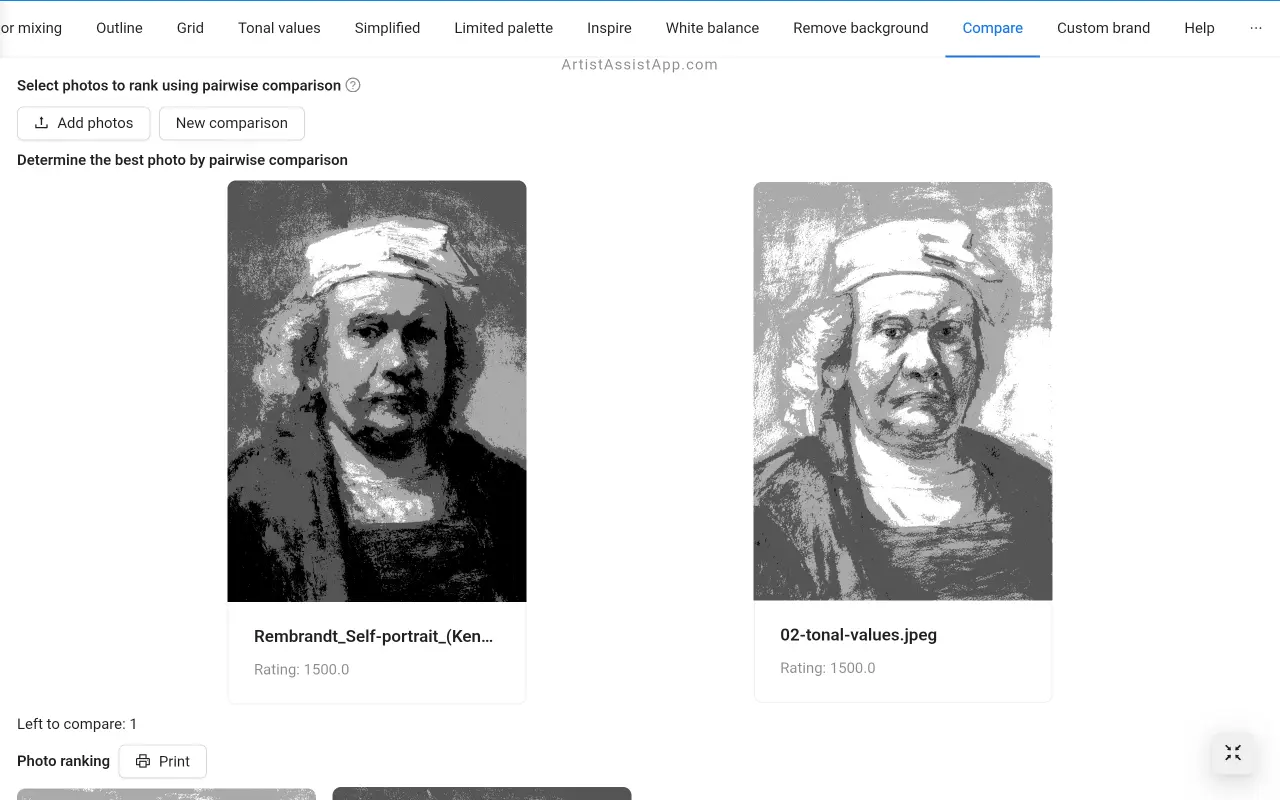Open the help tooltip icon beside pairwise comparison
Viewport: 1280px width, 800px height.
coord(353,85)
